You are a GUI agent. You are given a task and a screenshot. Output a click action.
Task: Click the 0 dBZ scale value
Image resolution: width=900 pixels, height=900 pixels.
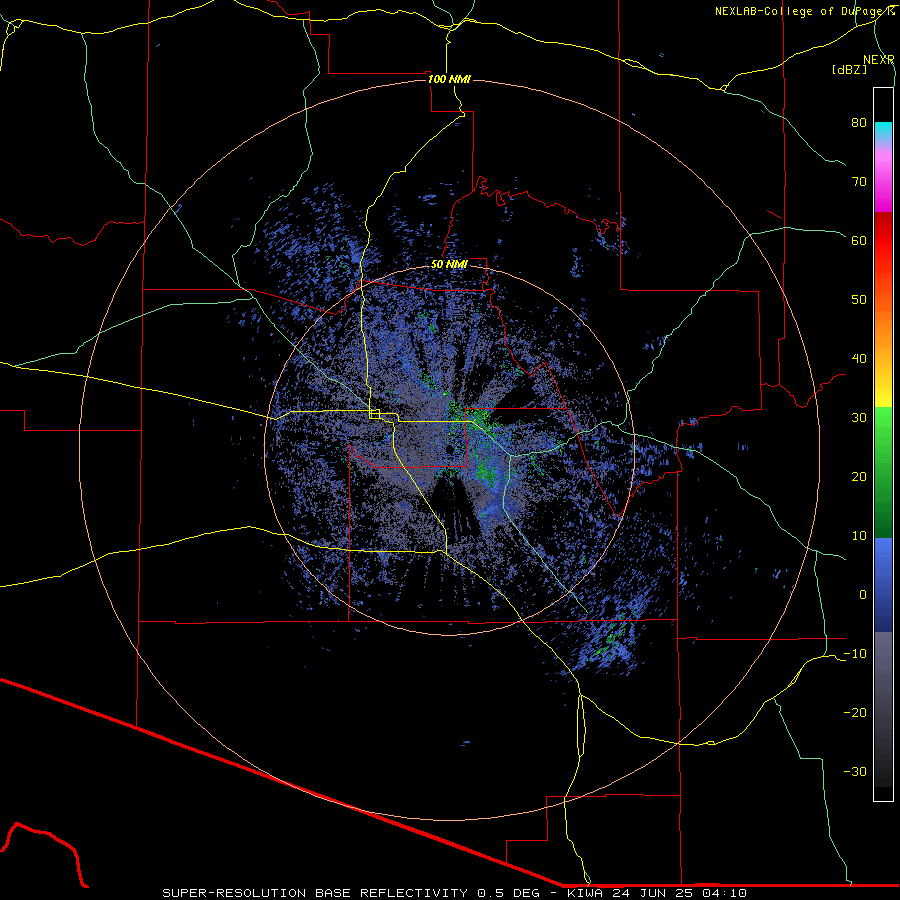point(863,595)
